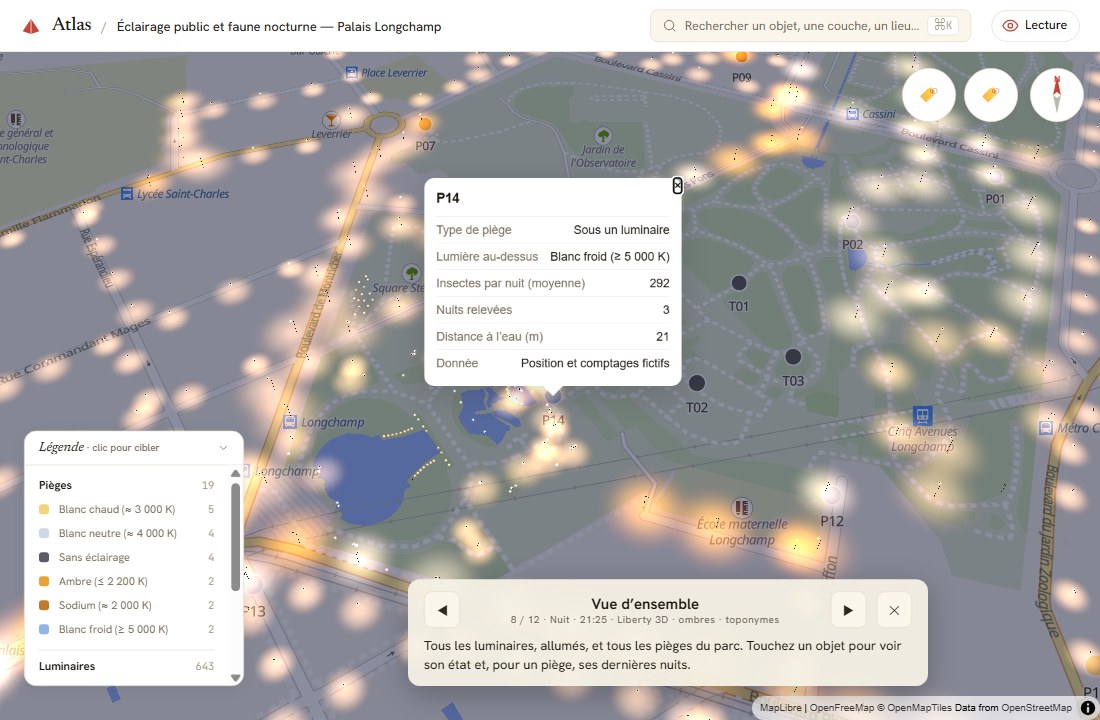Select the P07 orange trap marker
This screenshot has width=1100, height=720.
coord(425,124)
